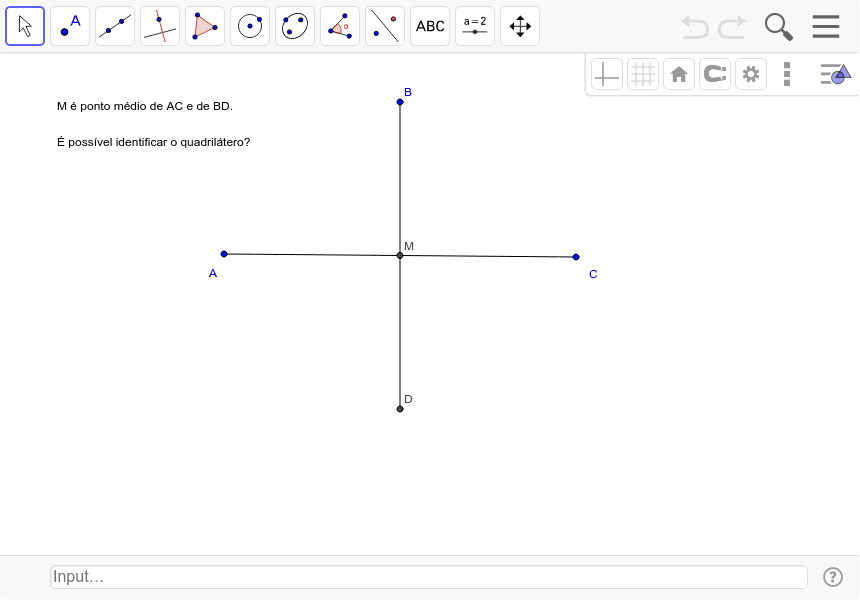Open the input help question mark

833,577
